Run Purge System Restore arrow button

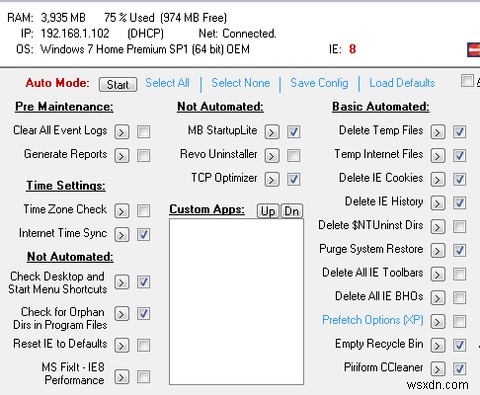pyautogui.click(x=438, y=250)
